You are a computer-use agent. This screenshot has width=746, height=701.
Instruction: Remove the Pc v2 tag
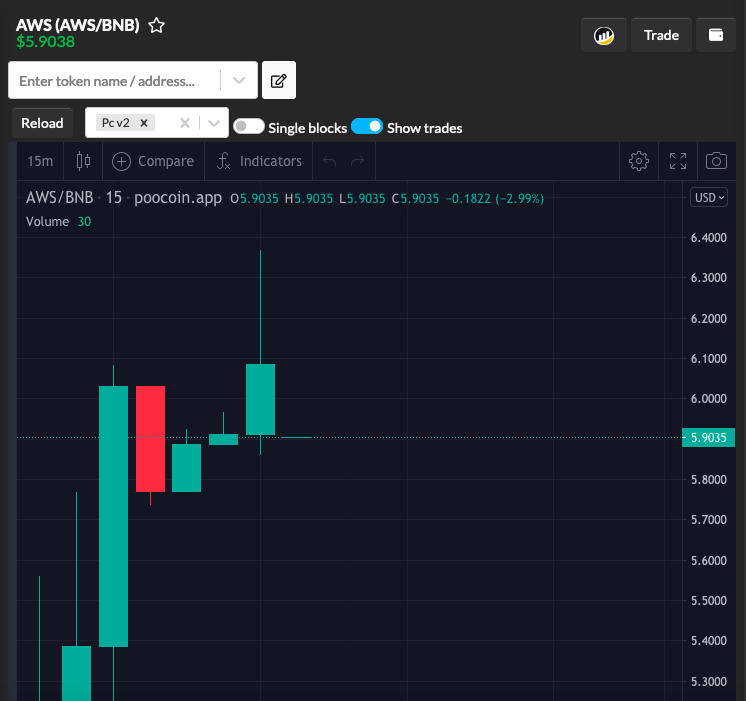(144, 123)
